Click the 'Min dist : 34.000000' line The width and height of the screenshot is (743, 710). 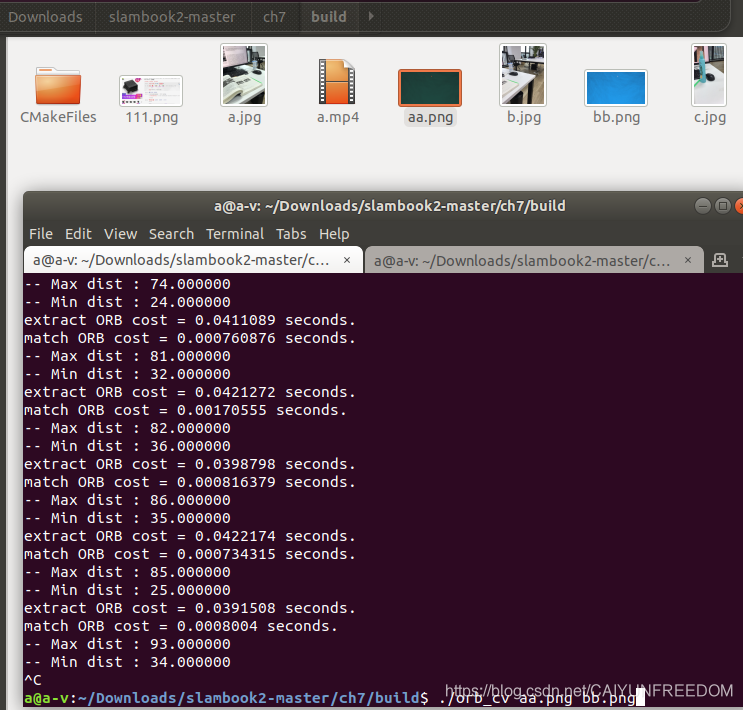127,663
